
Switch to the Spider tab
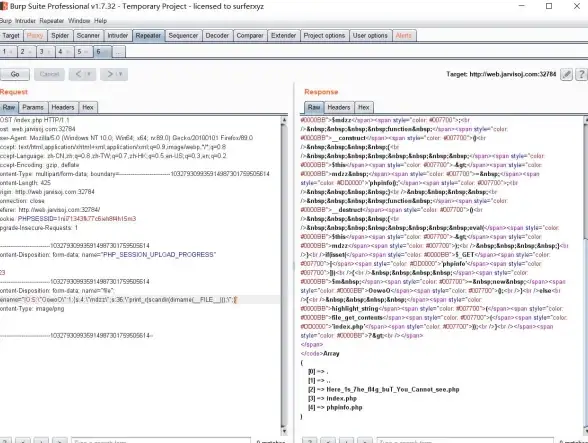pos(60,36)
